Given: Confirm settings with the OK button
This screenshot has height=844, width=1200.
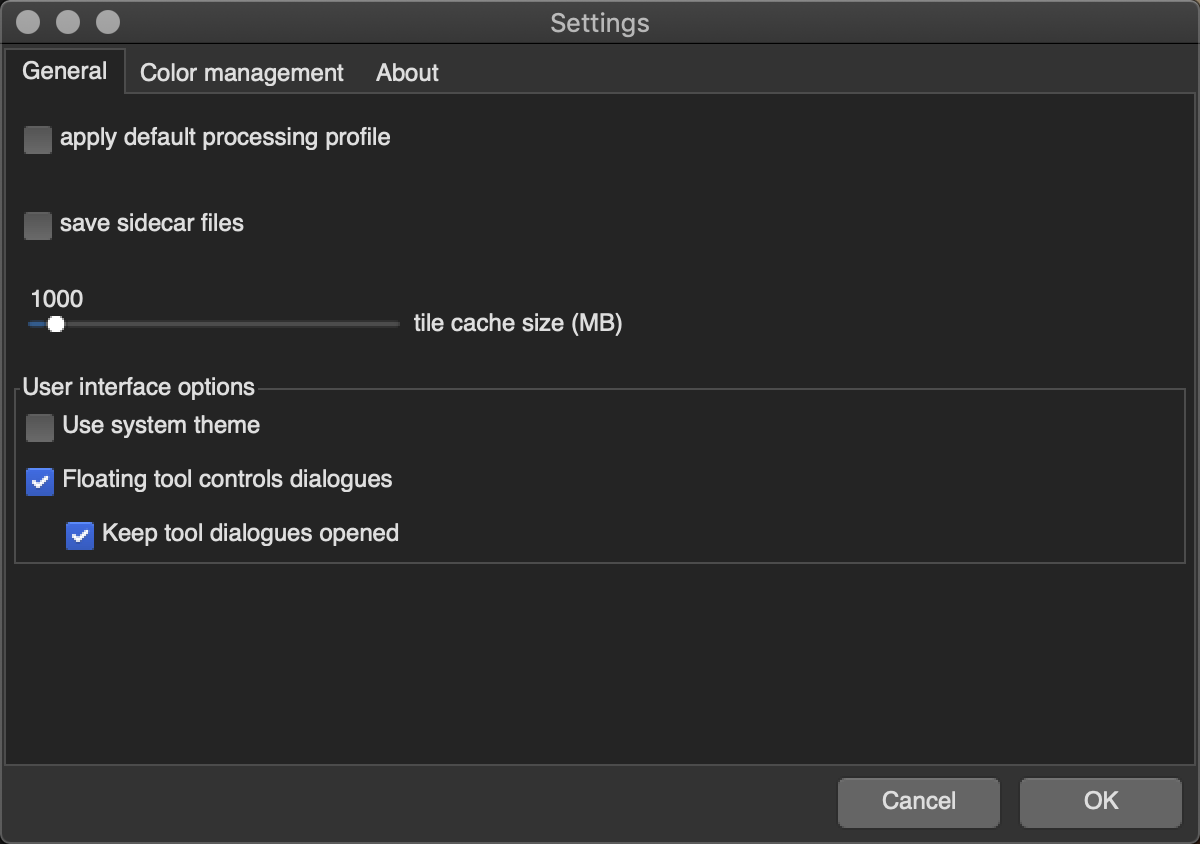Looking at the screenshot, I should coord(1100,802).
